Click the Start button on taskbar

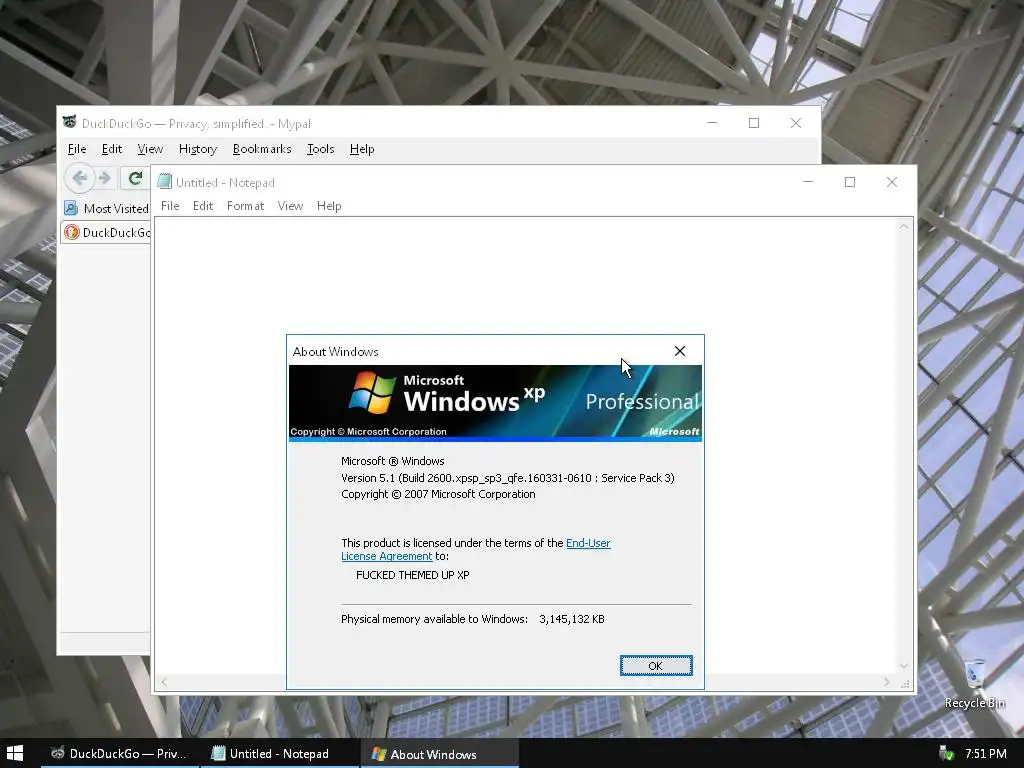click(14, 754)
